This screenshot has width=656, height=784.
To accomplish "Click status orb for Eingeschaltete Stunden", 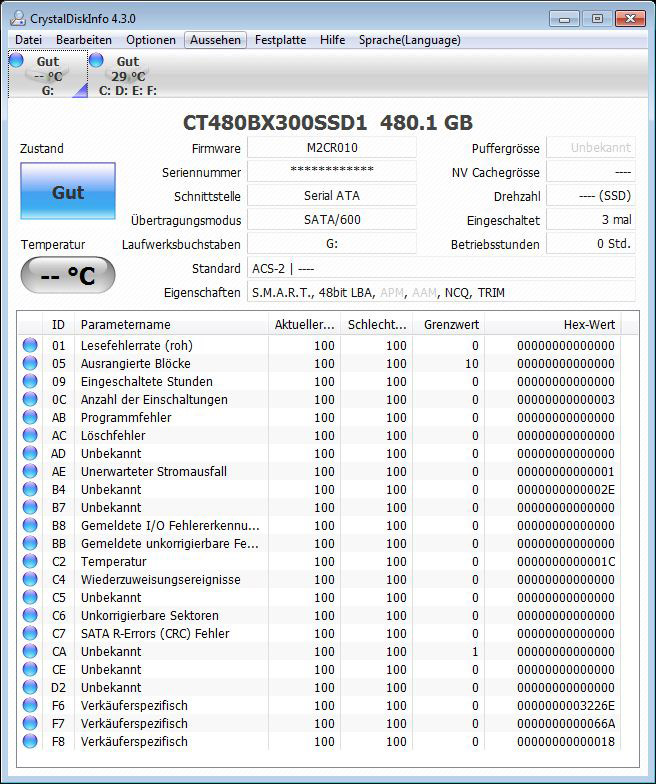I will point(30,381).
